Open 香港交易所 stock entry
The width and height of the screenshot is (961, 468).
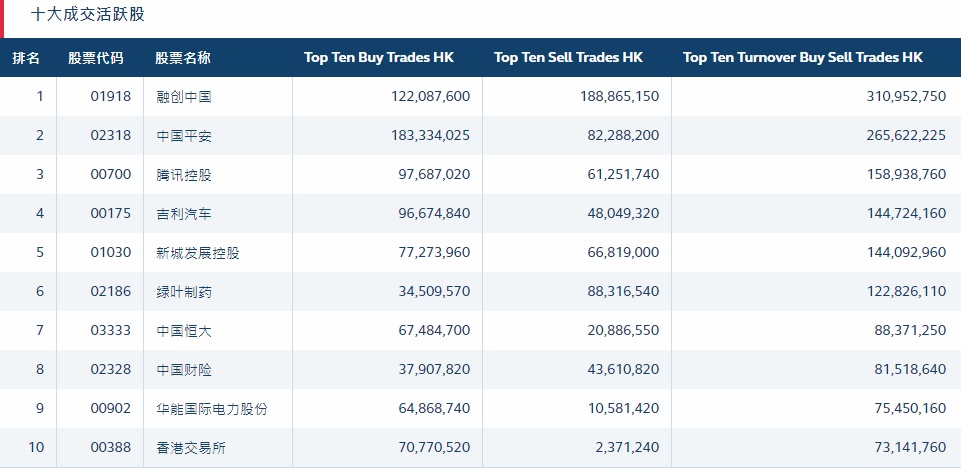pyautogui.click(x=191, y=448)
